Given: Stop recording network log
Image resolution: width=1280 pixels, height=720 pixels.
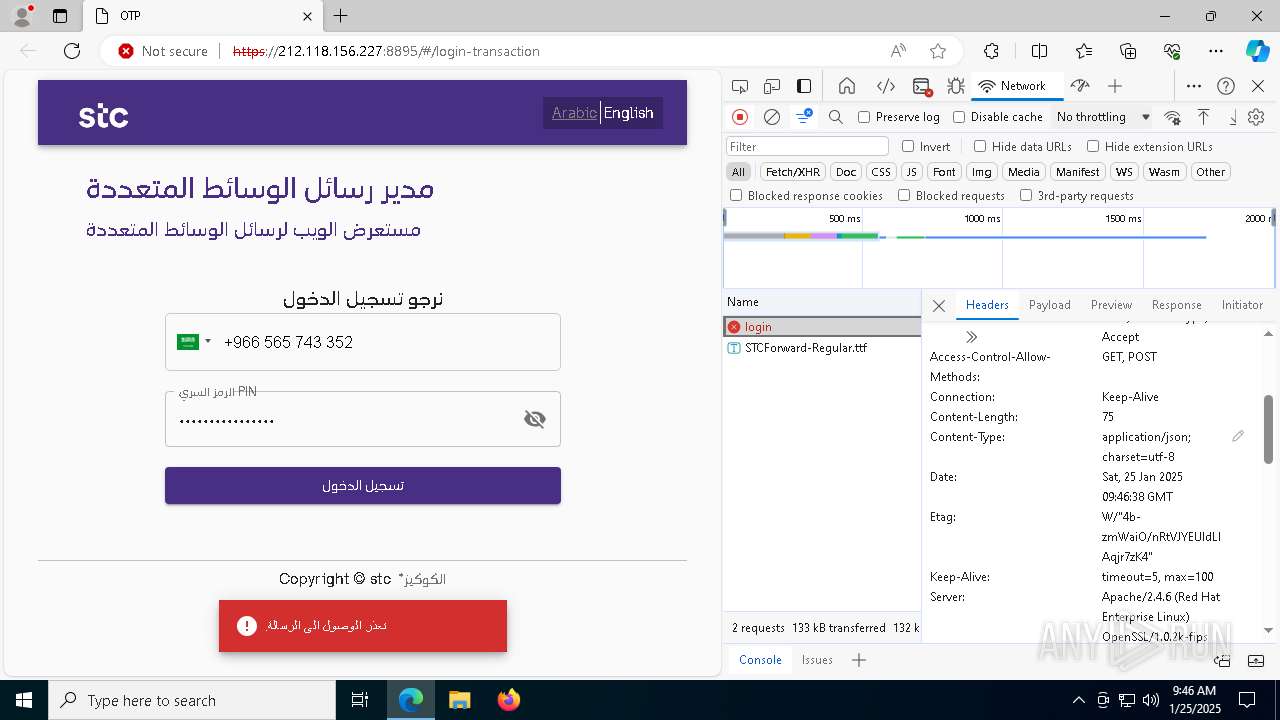Looking at the screenshot, I should [x=740, y=117].
